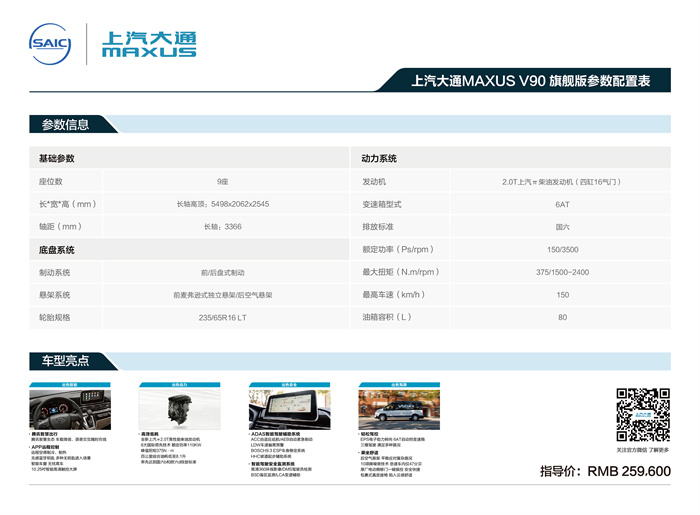Select the 参数信息 section header
Image resolution: width=700 pixels, height=515 pixels.
click(66, 125)
